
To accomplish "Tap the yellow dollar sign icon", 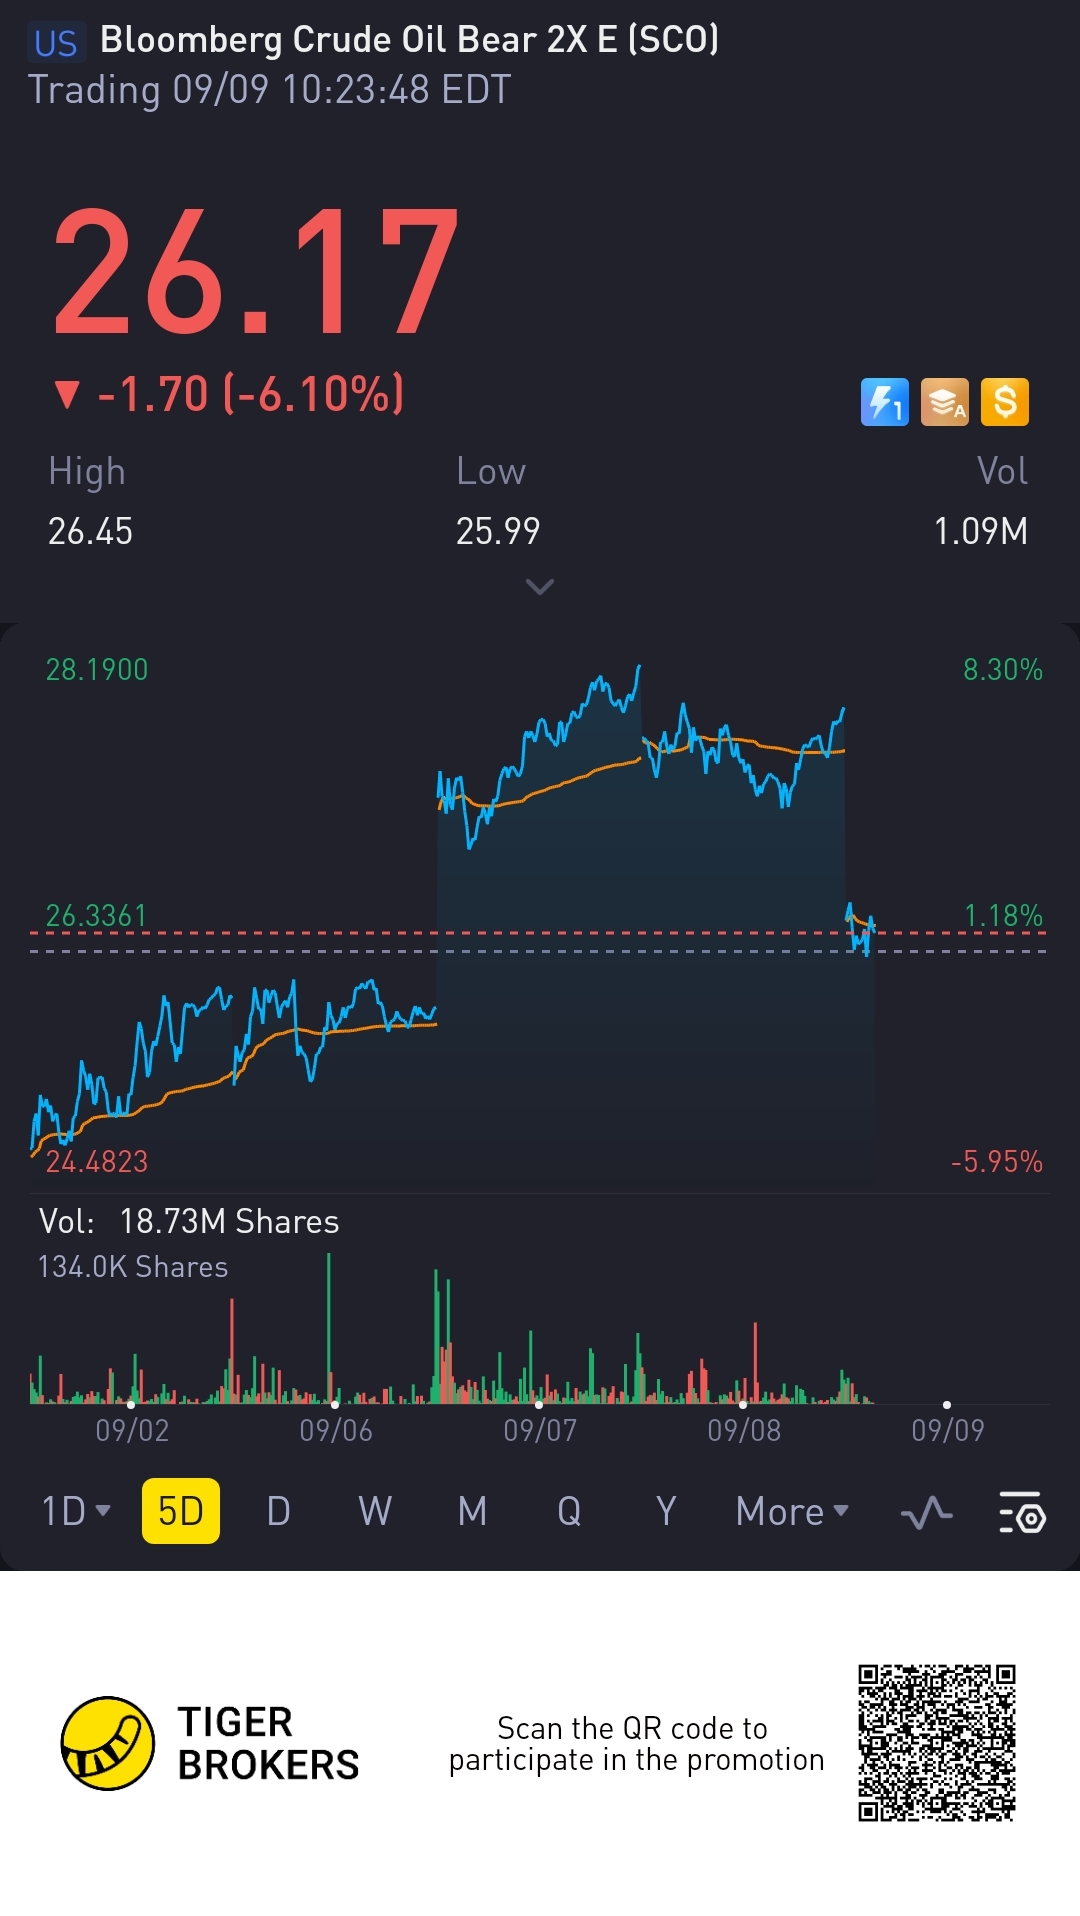I will [1005, 402].
